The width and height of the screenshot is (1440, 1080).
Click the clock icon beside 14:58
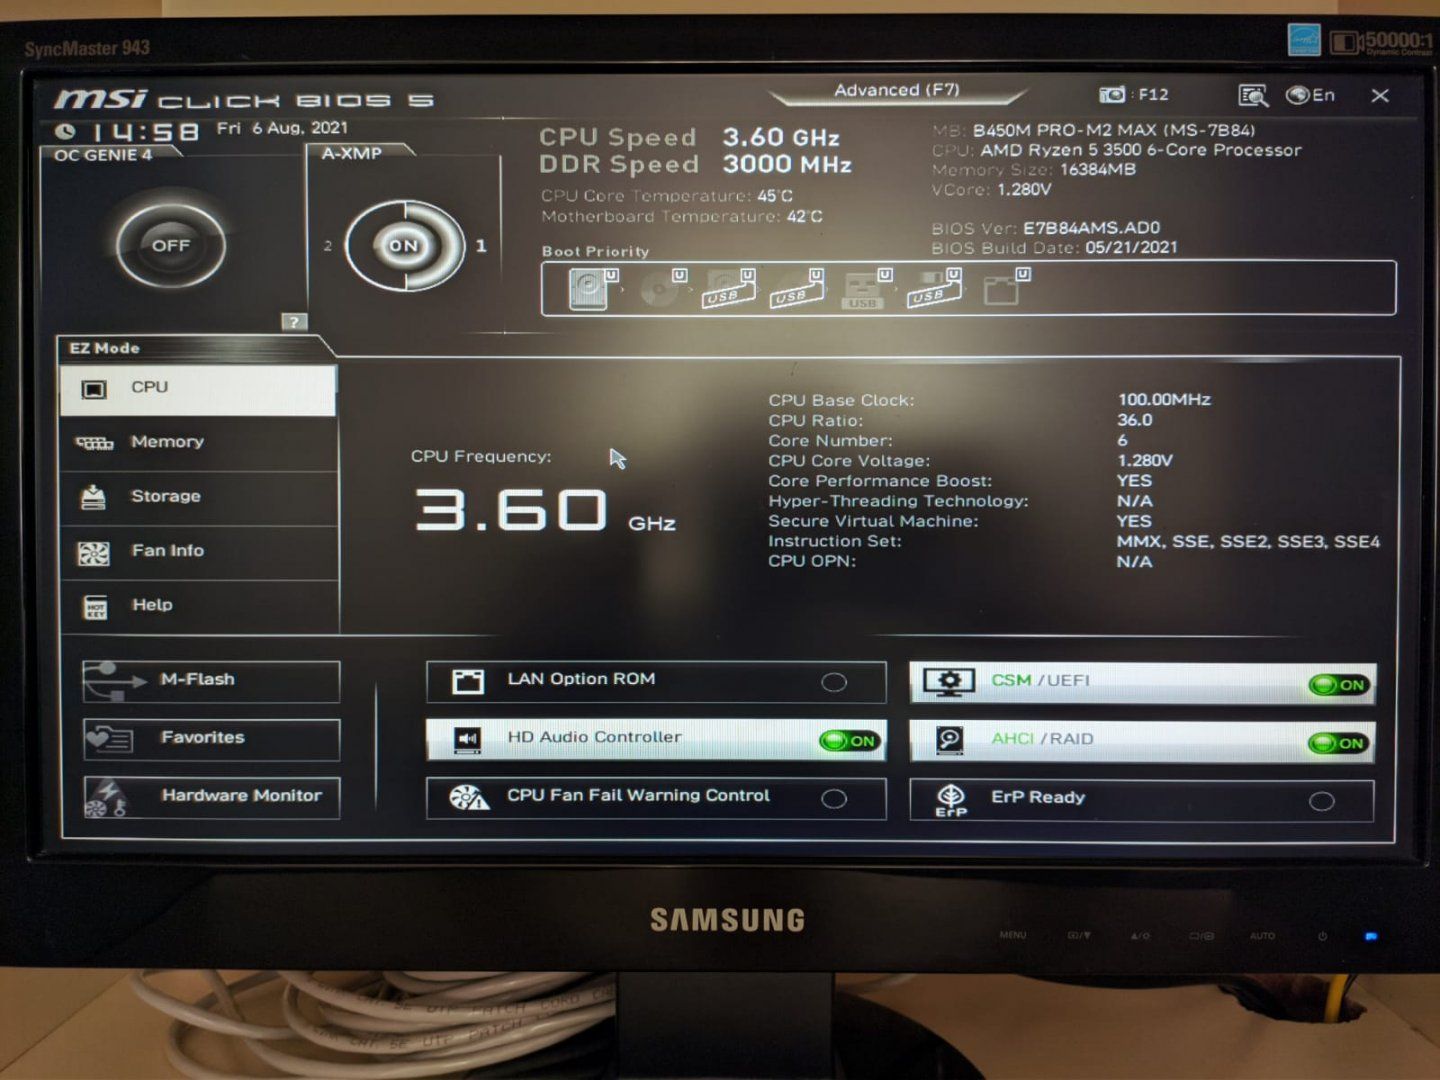click(65, 131)
